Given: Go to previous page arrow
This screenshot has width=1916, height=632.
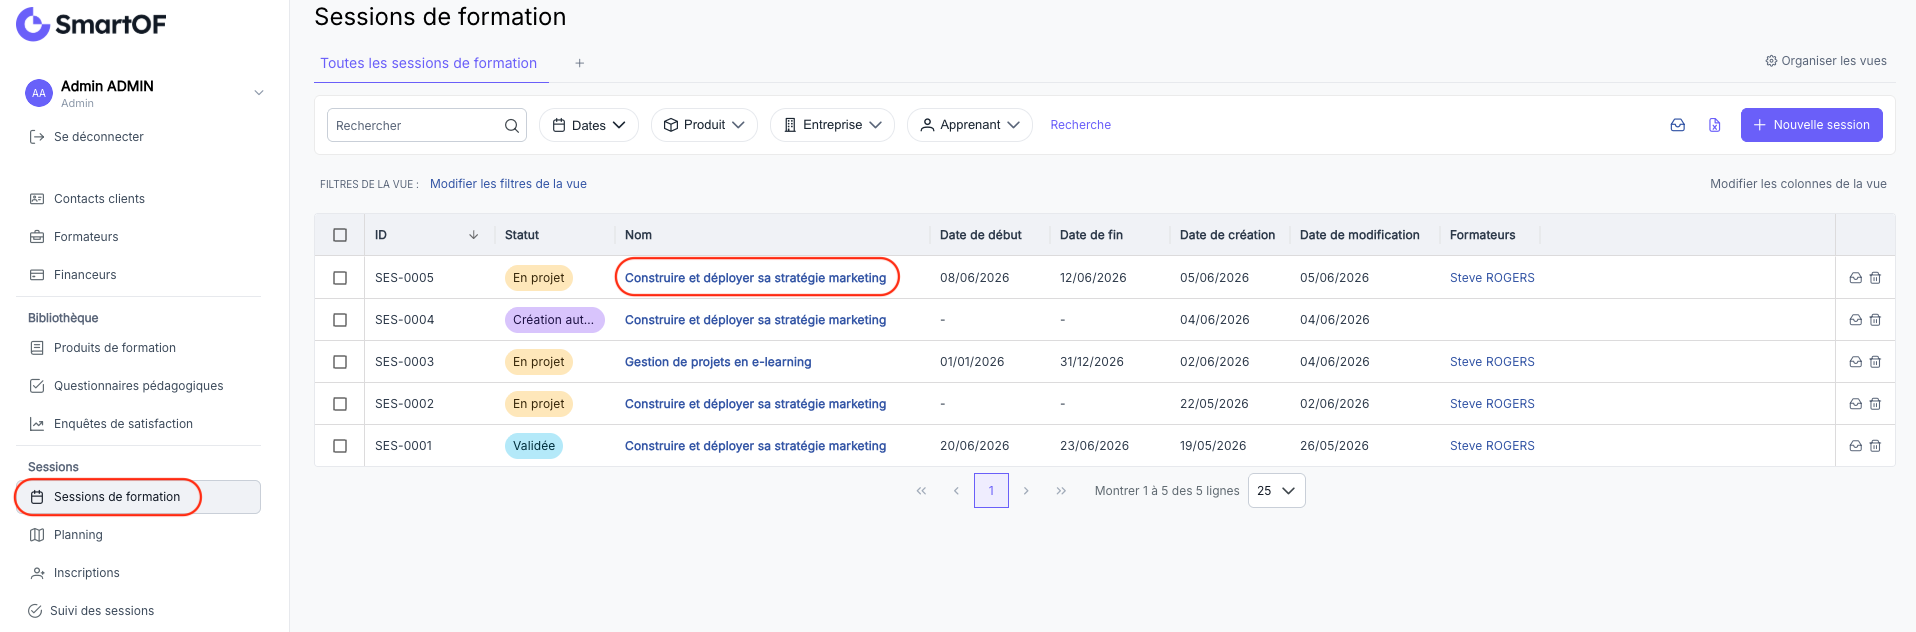Looking at the screenshot, I should (x=956, y=491).
